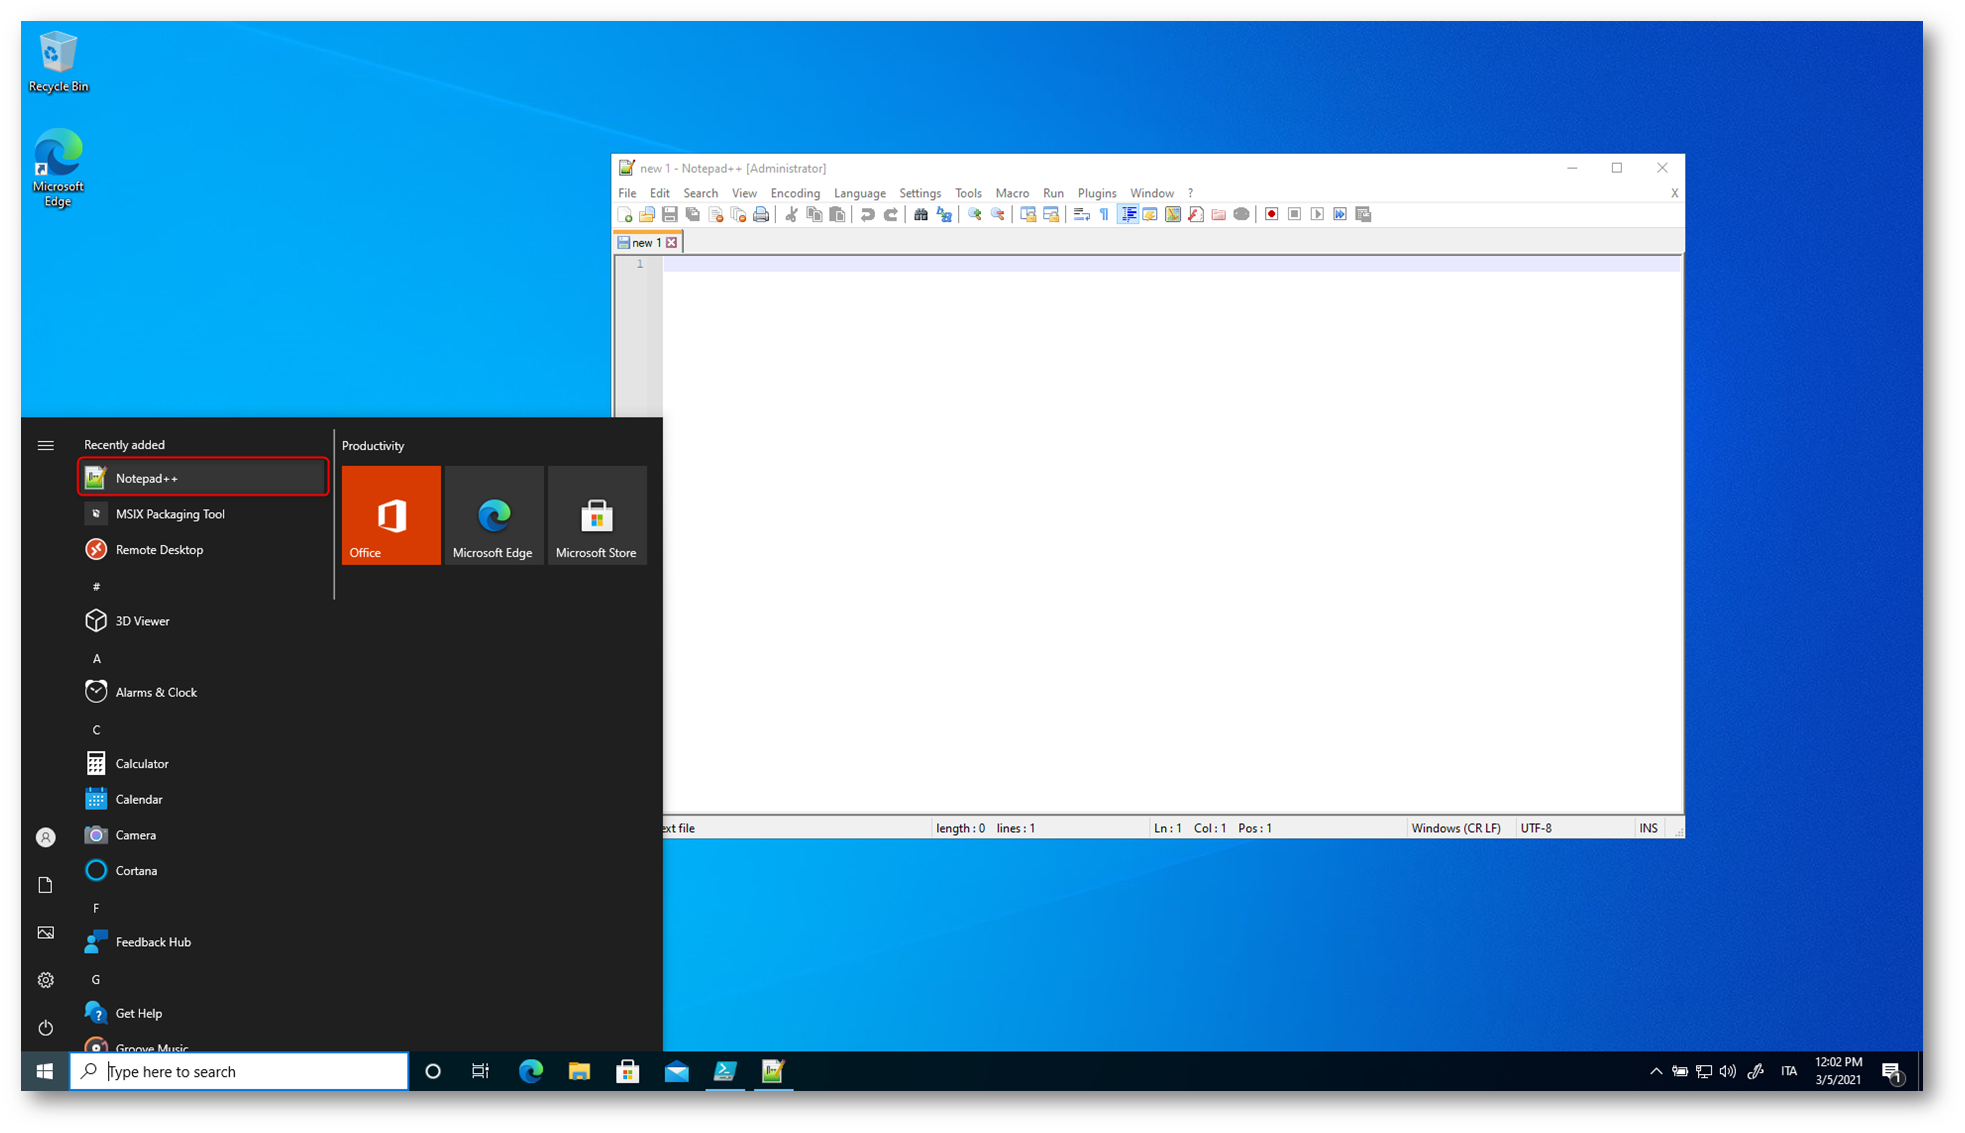Toggle the Document Map toolbar icon
The image size is (1965, 1133).
1173,215
